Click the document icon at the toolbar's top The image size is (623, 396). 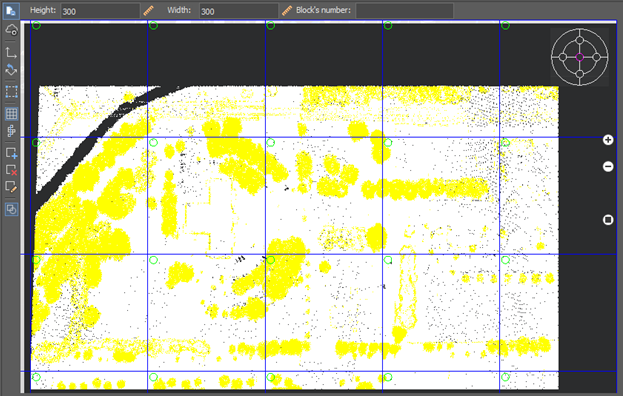pos(11,11)
